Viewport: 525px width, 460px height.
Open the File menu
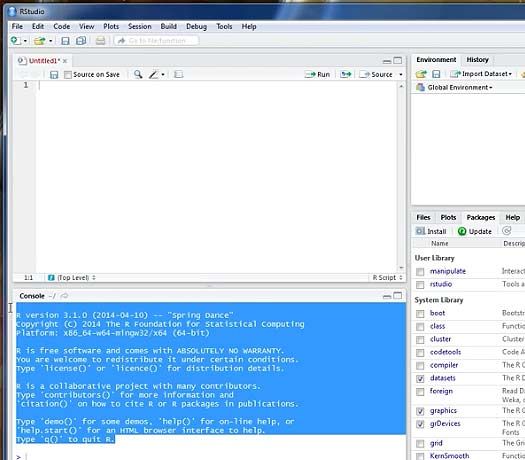point(17,26)
